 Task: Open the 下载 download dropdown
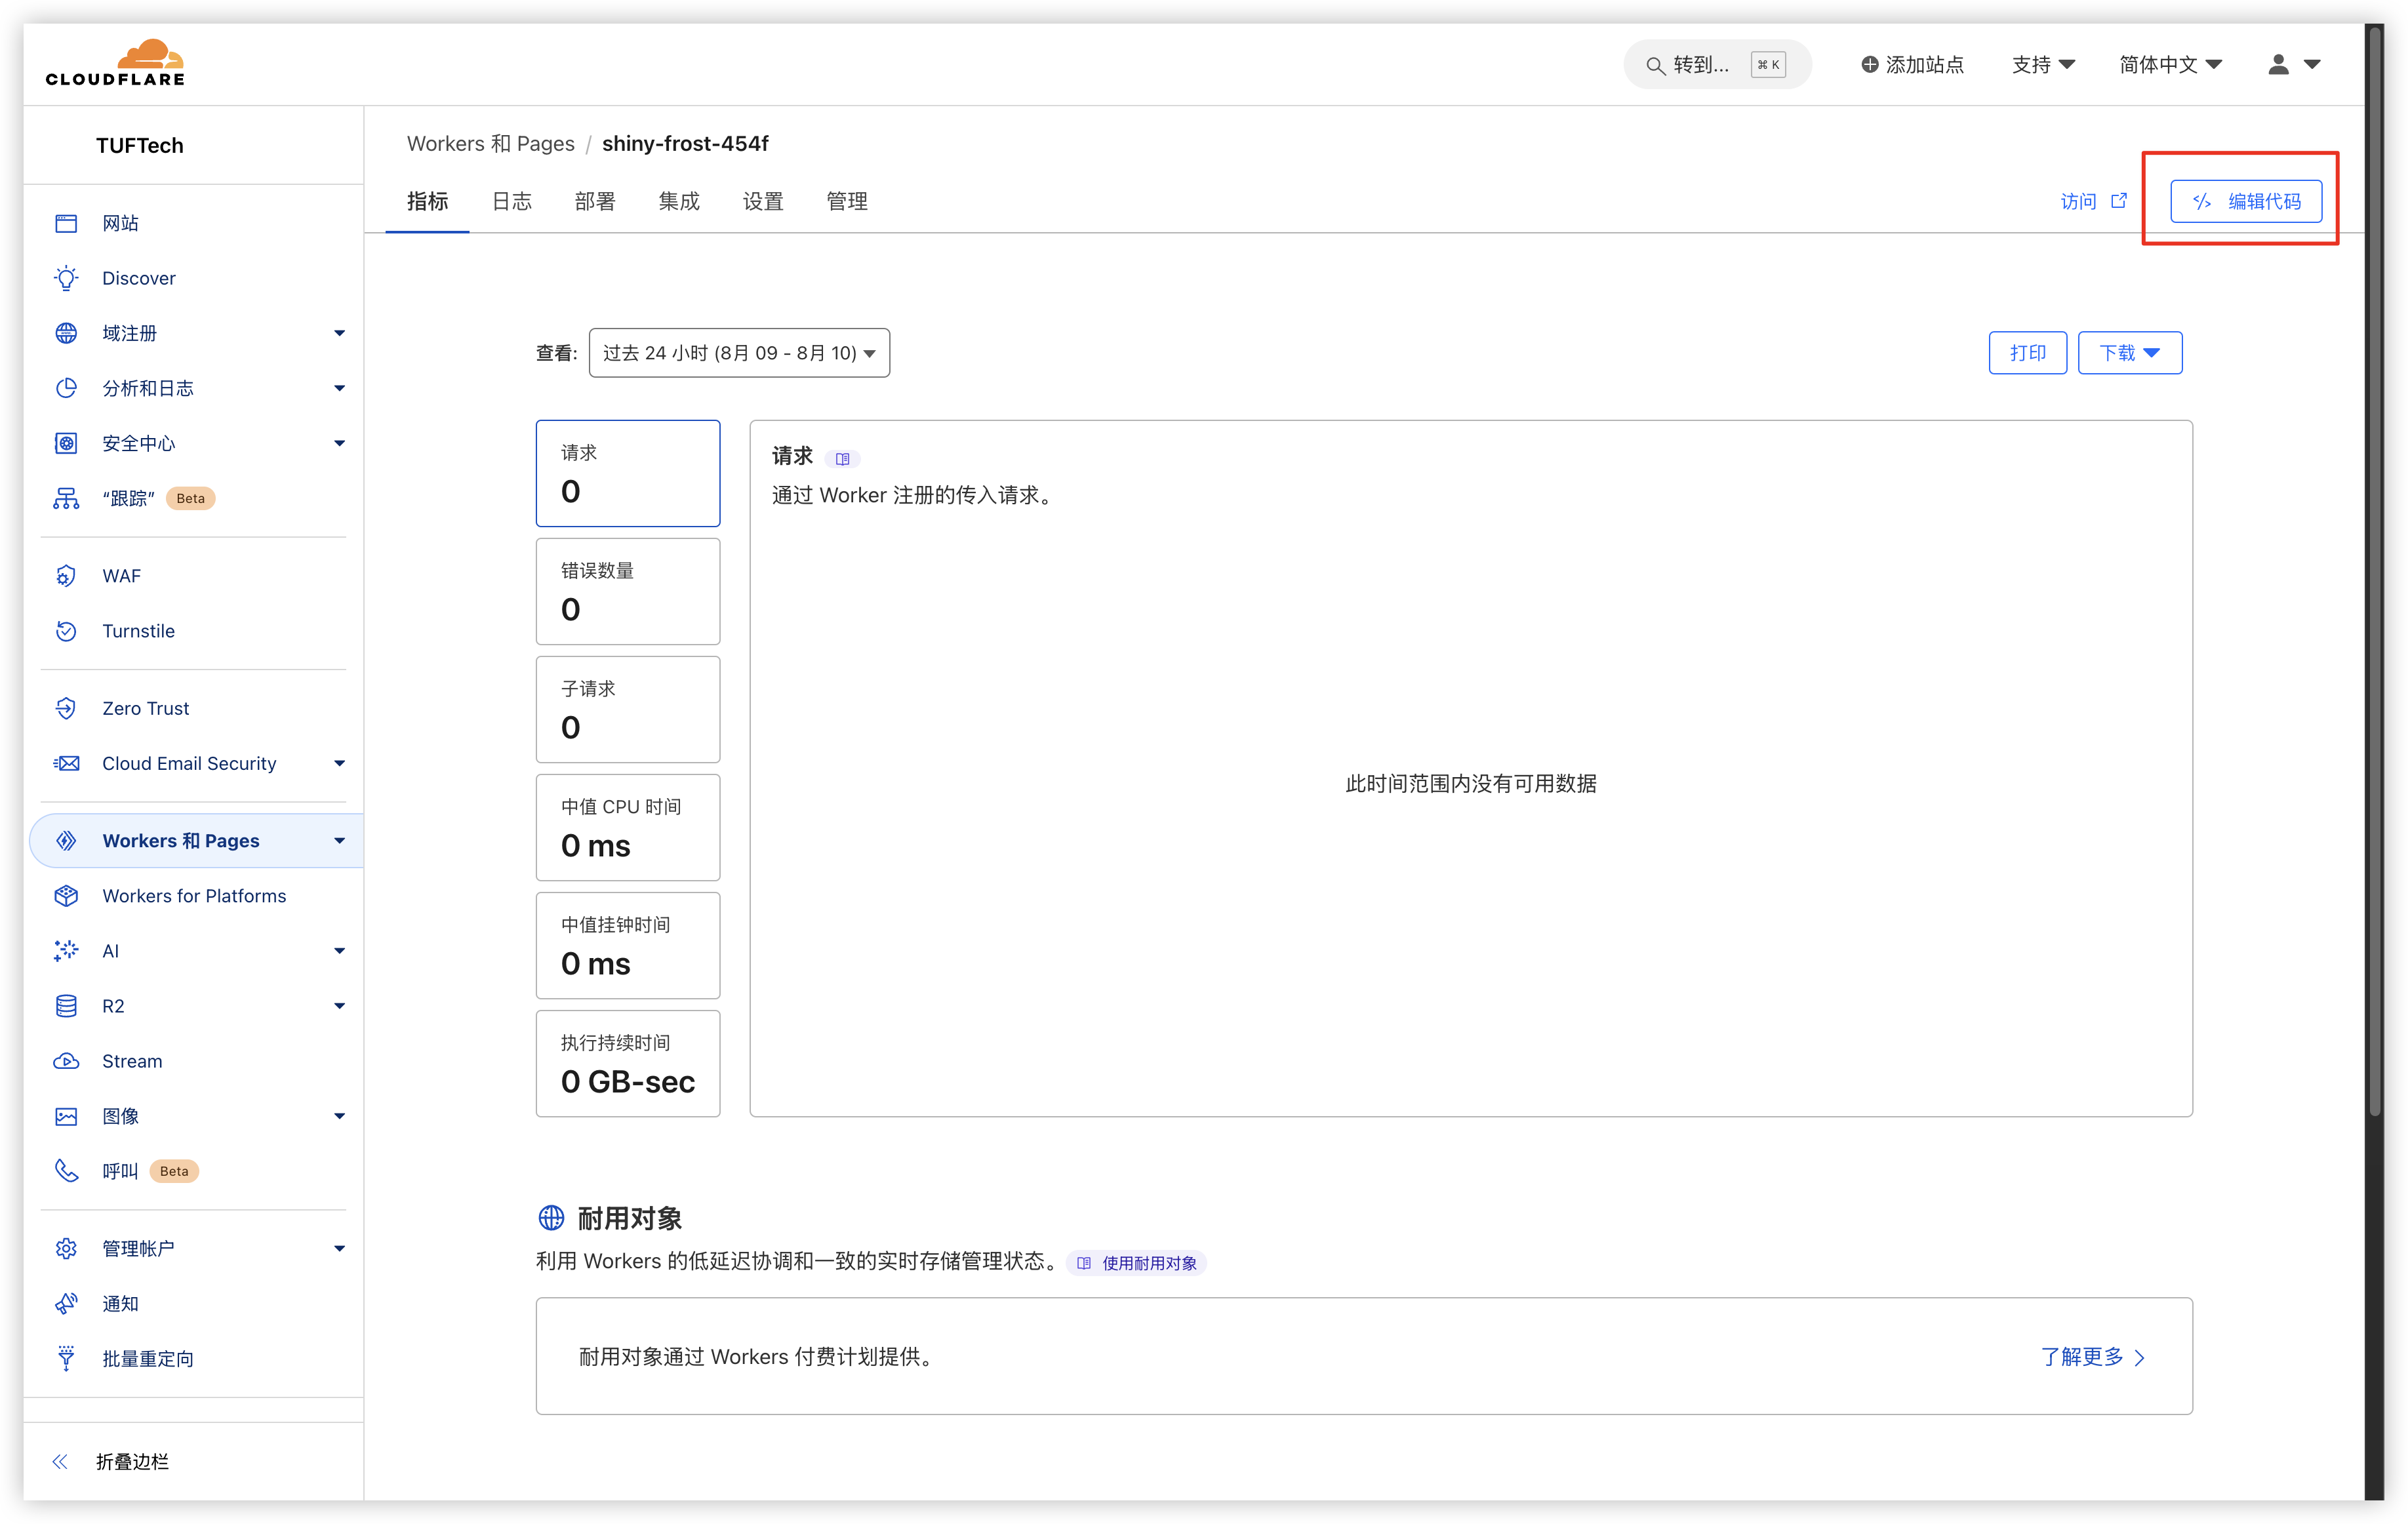pyautogui.click(x=2129, y=352)
